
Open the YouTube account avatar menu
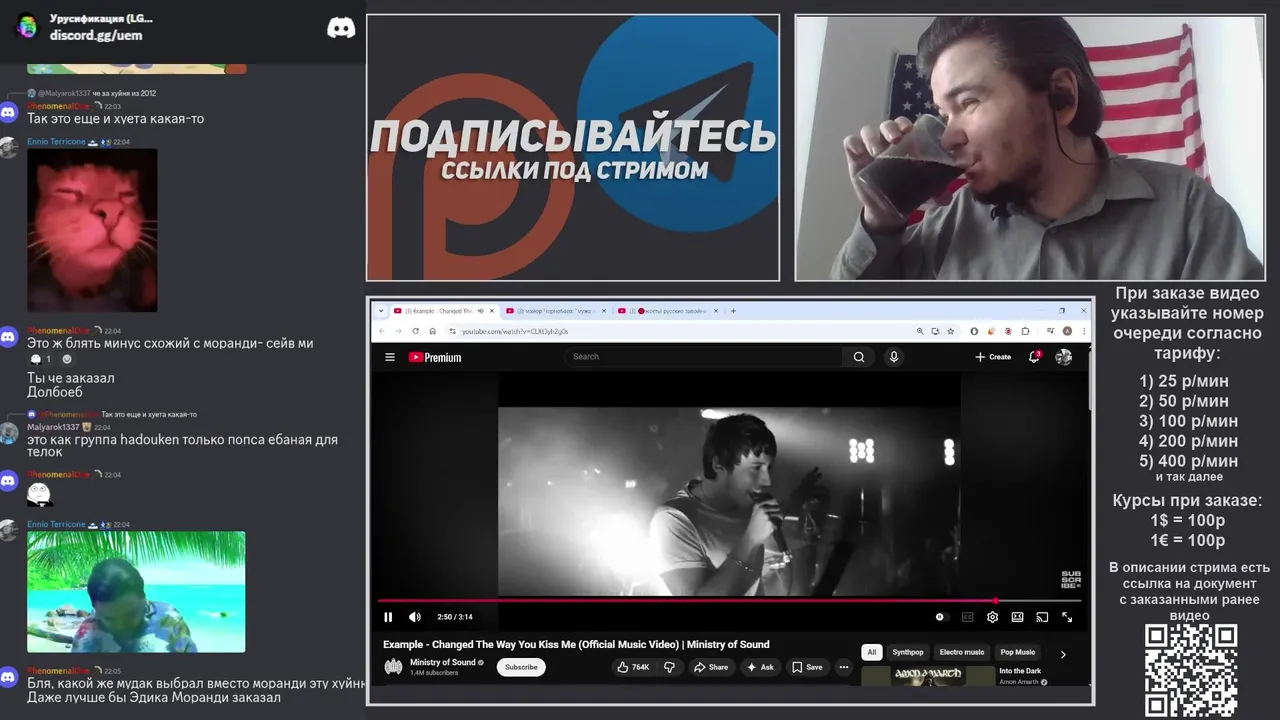(1064, 357)
